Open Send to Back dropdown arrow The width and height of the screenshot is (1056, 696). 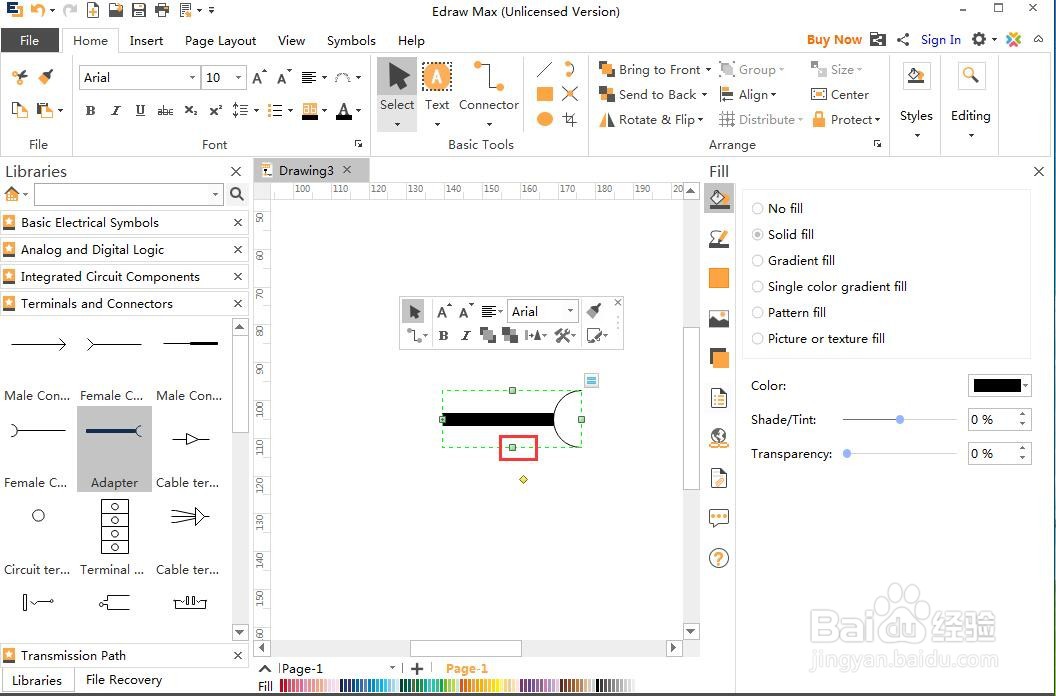(x=704, y=95)
